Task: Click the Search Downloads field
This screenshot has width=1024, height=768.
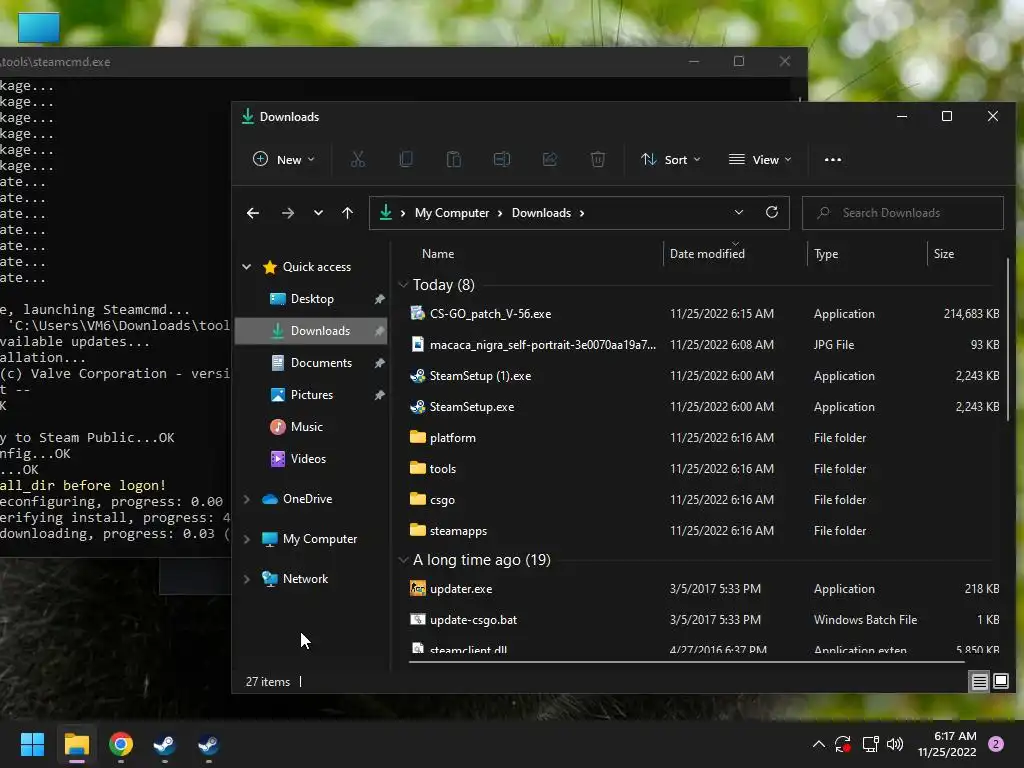Action: 903,213
